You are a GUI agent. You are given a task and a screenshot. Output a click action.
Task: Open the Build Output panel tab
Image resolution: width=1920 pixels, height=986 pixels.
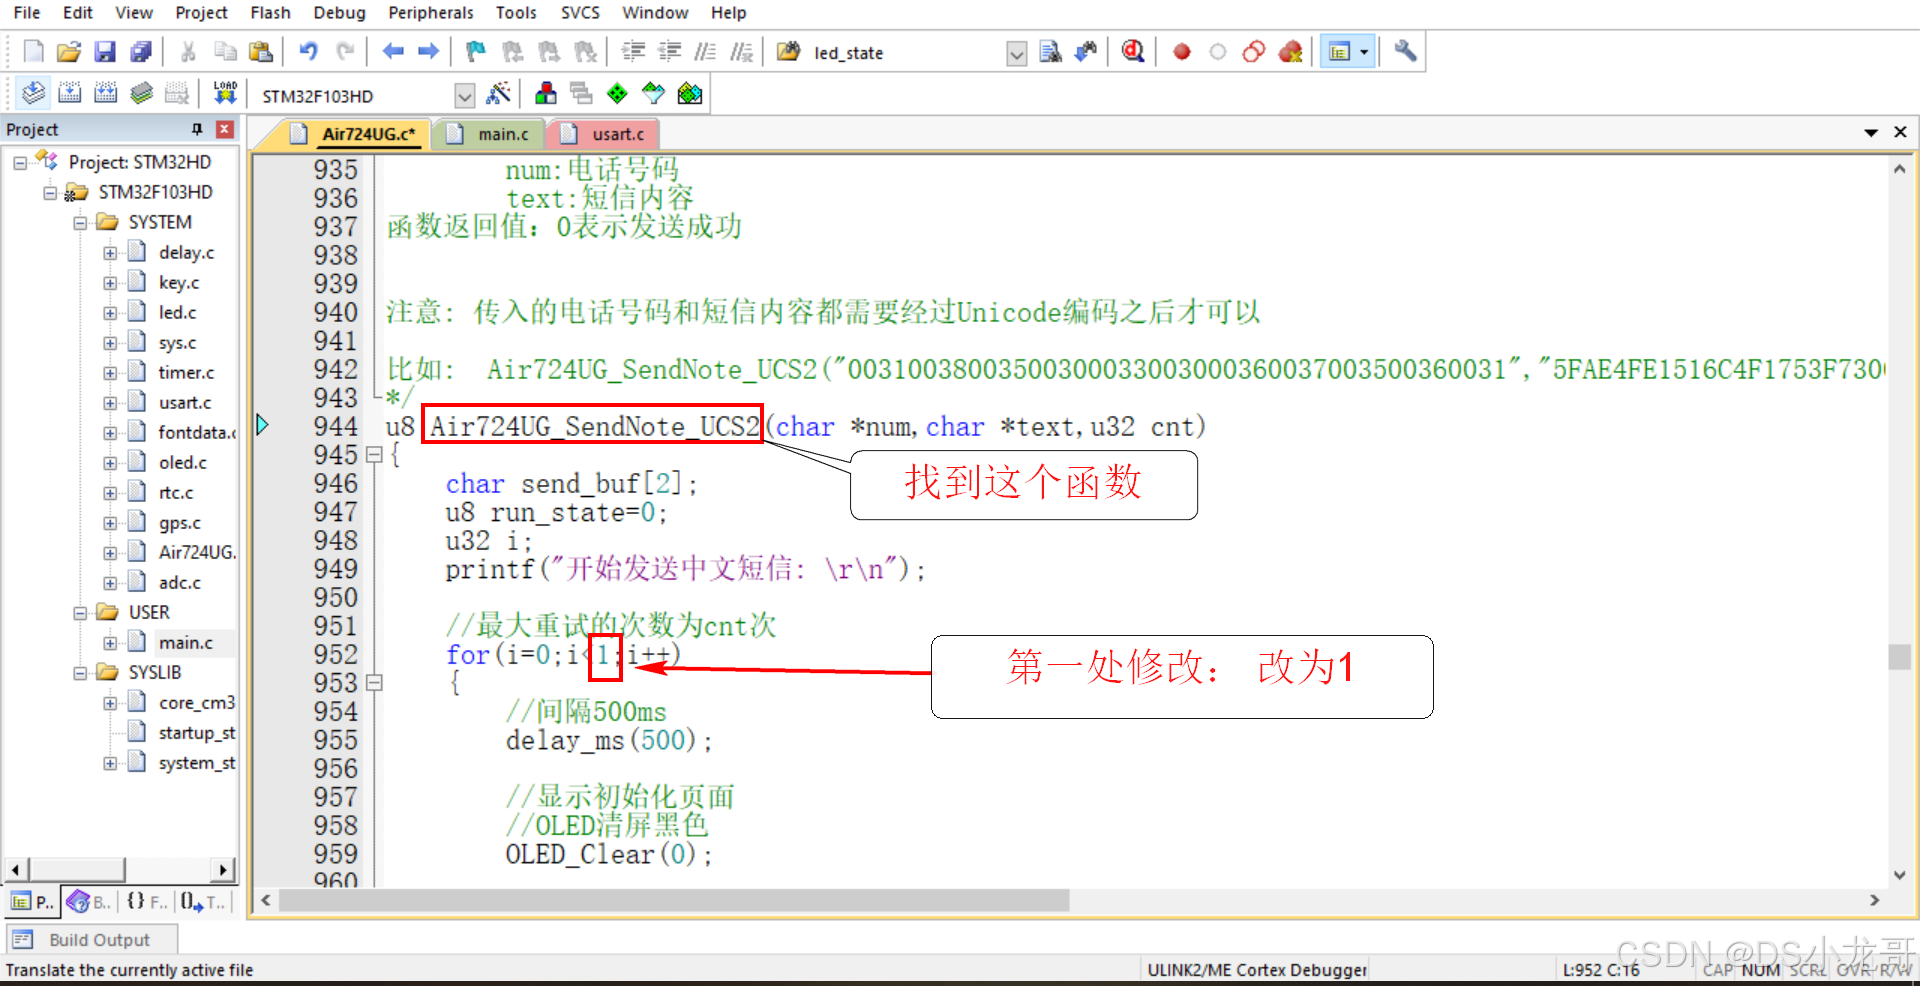[91, 940]
